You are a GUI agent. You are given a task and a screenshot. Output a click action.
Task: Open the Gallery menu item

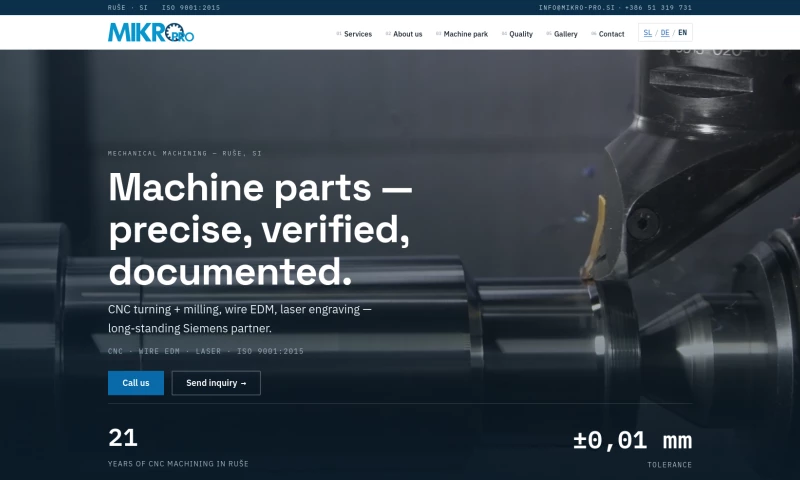pyautogui.click(x=562, y=34)
